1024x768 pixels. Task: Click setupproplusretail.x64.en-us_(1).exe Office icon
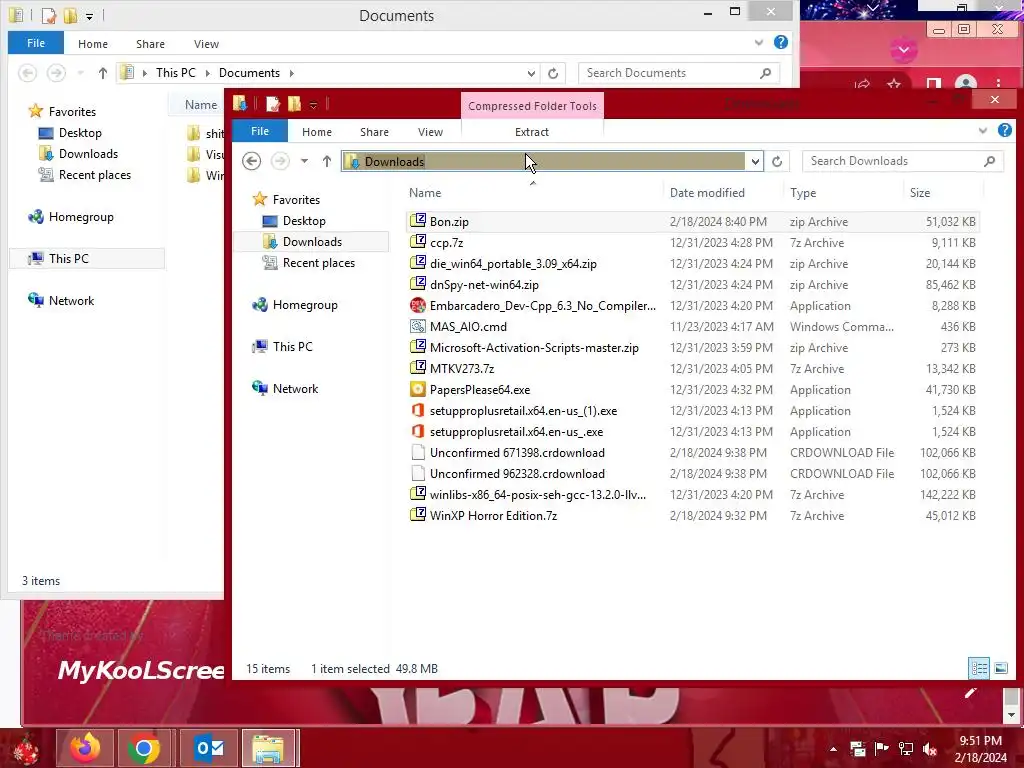click(x=417, y=410)
